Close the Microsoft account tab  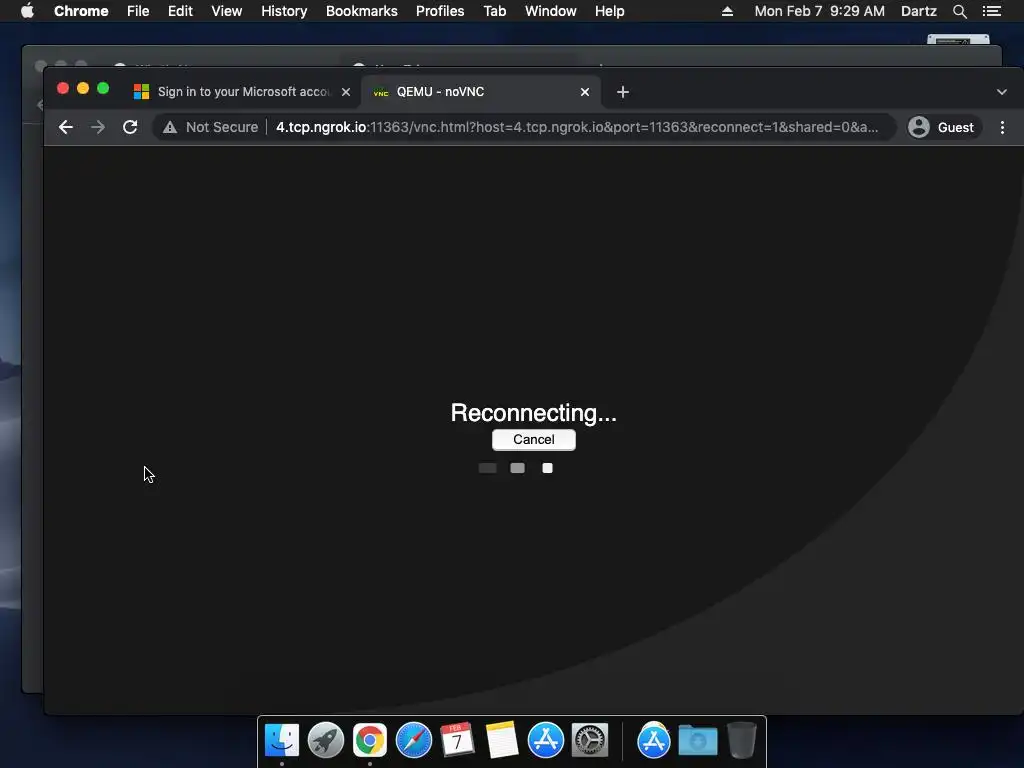coord(346,92)
